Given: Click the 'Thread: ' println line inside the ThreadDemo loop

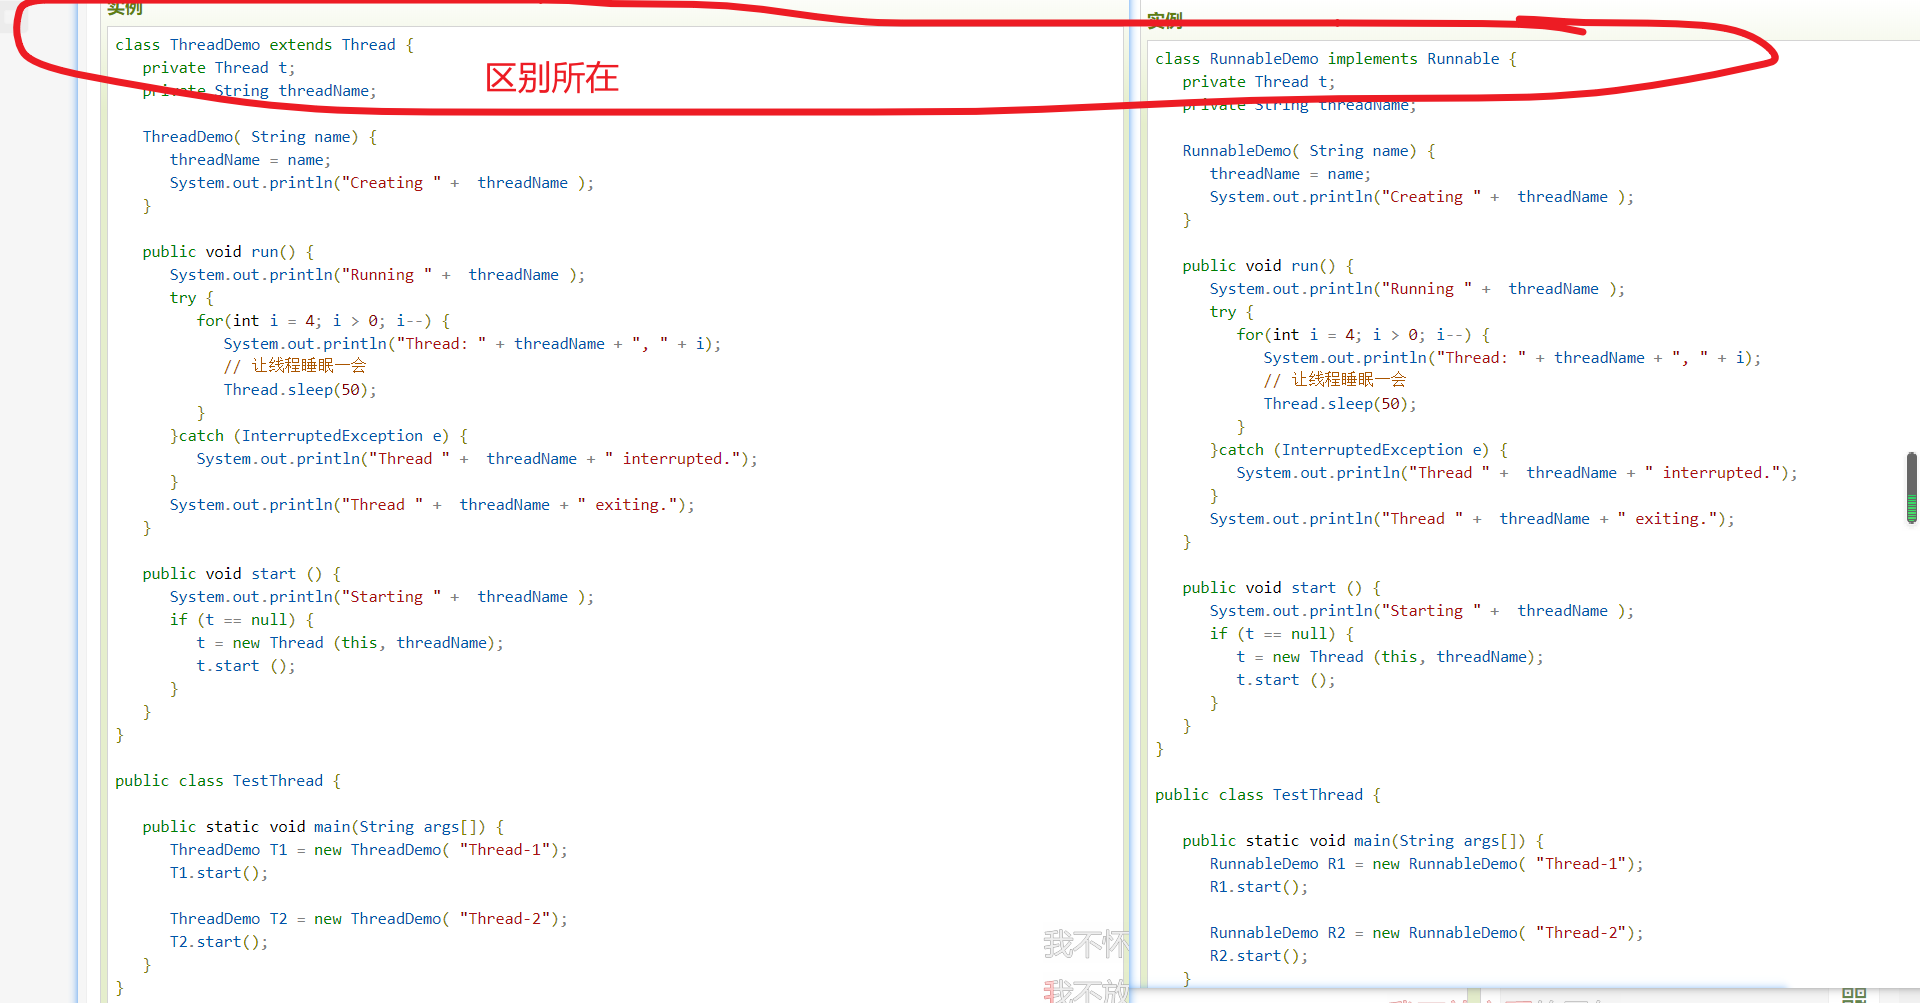Looking at the screenshot, I should (472, 344).
